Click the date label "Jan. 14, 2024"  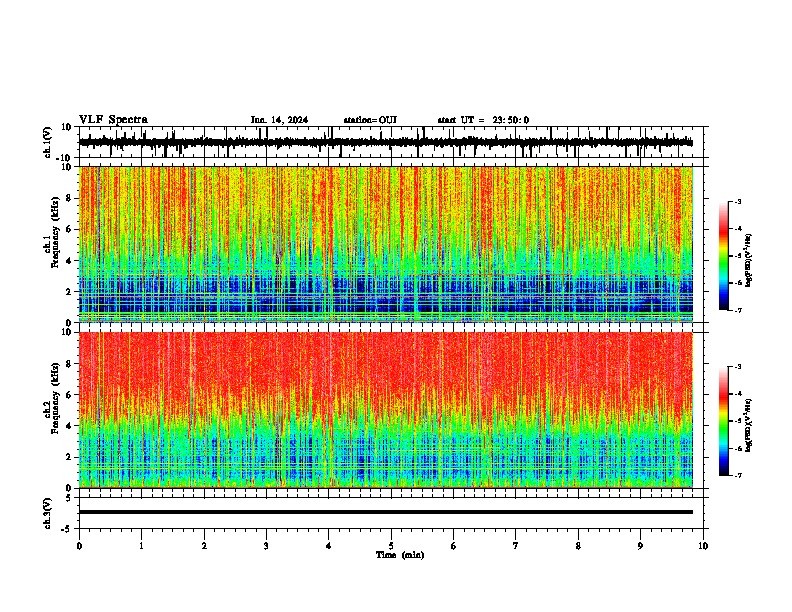tap(279, 120)
